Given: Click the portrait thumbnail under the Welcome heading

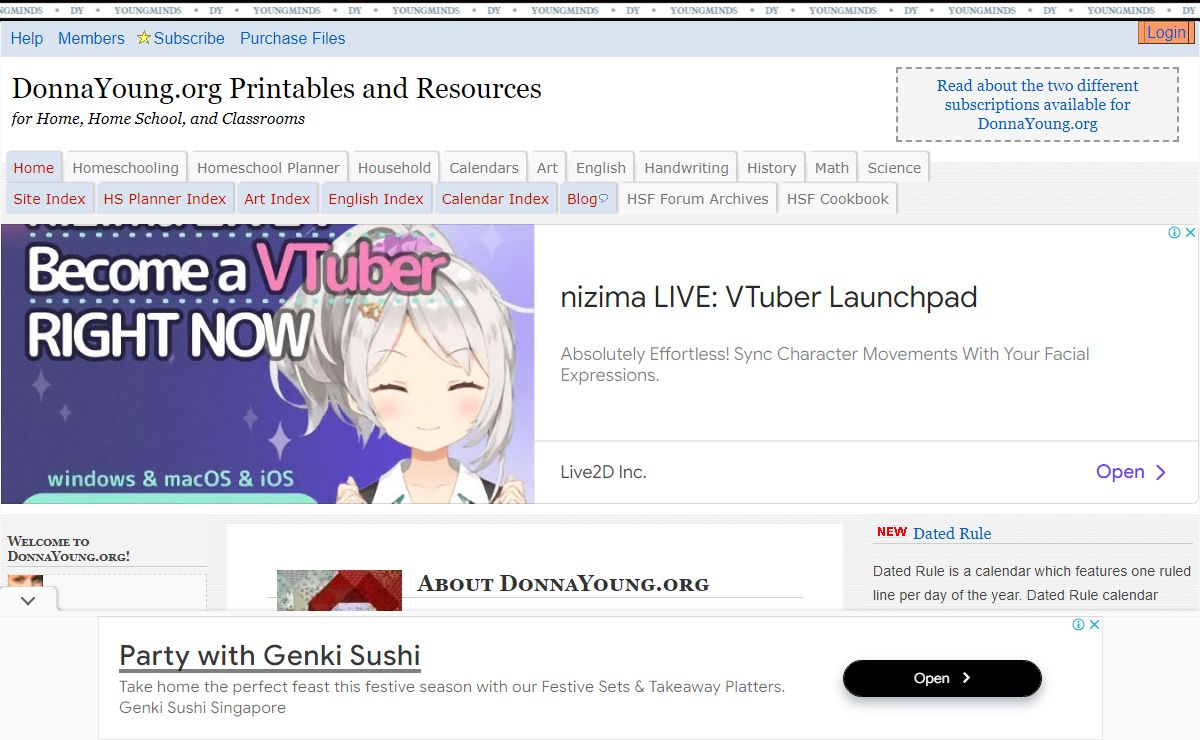Looking at the screenshot, I should (x=25, y=582).
